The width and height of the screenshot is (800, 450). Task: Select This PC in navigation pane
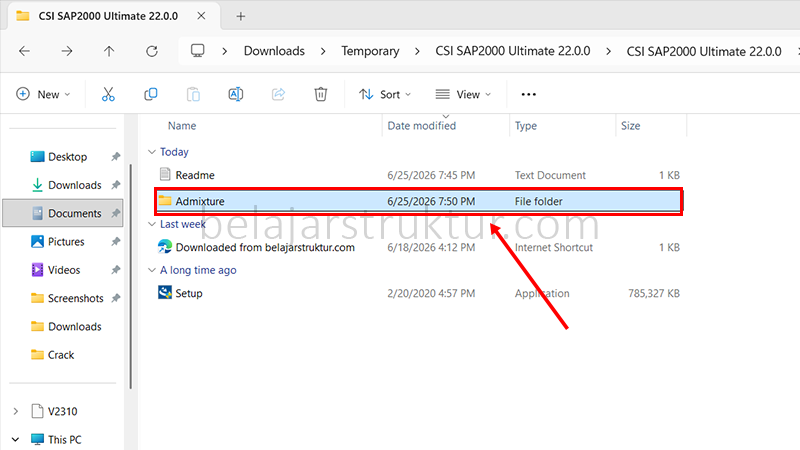(64, 439)
